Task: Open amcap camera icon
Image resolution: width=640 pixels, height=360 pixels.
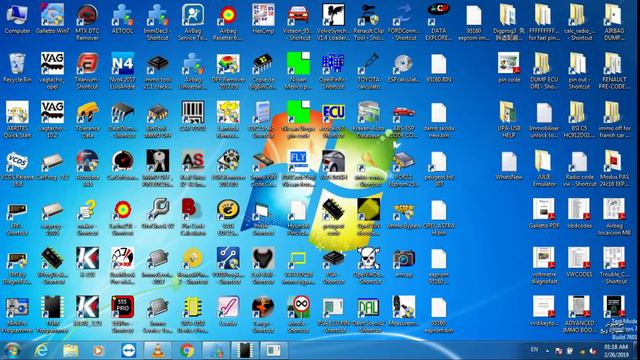Action: tap(404, 263)
